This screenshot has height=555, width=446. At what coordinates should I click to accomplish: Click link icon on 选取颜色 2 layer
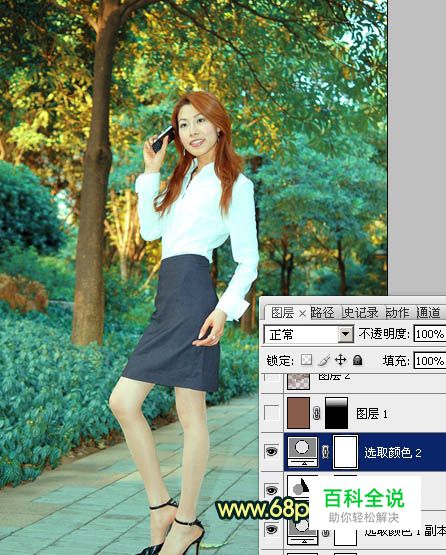(x=326, y=451)
